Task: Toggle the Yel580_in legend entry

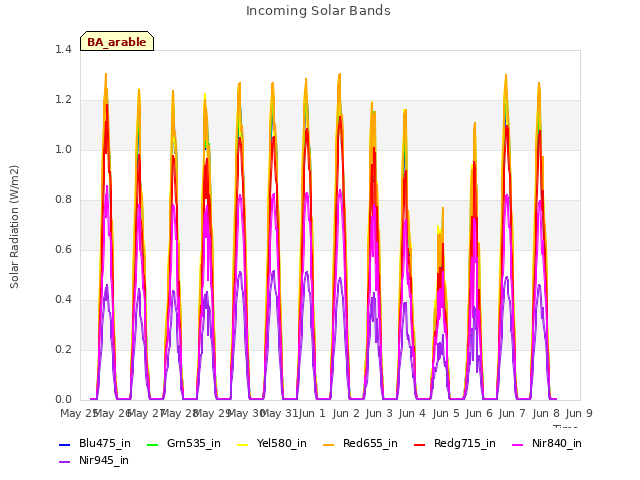Action: coord(272,443)
